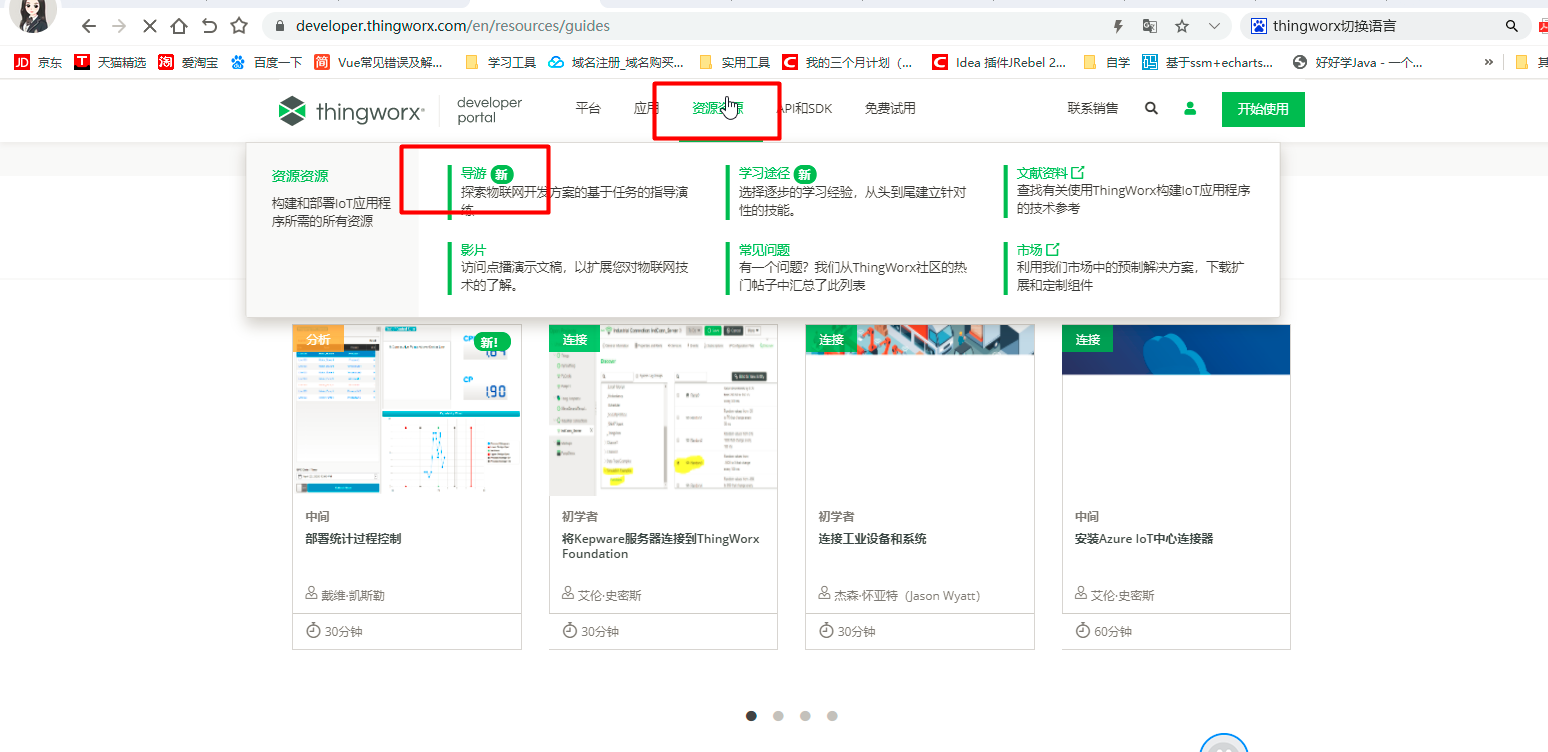The width and height of the screenshot is (1548, 752).
Task: Open the 应用 navigation dropdown menu
Action: click(x=649, y=107)
